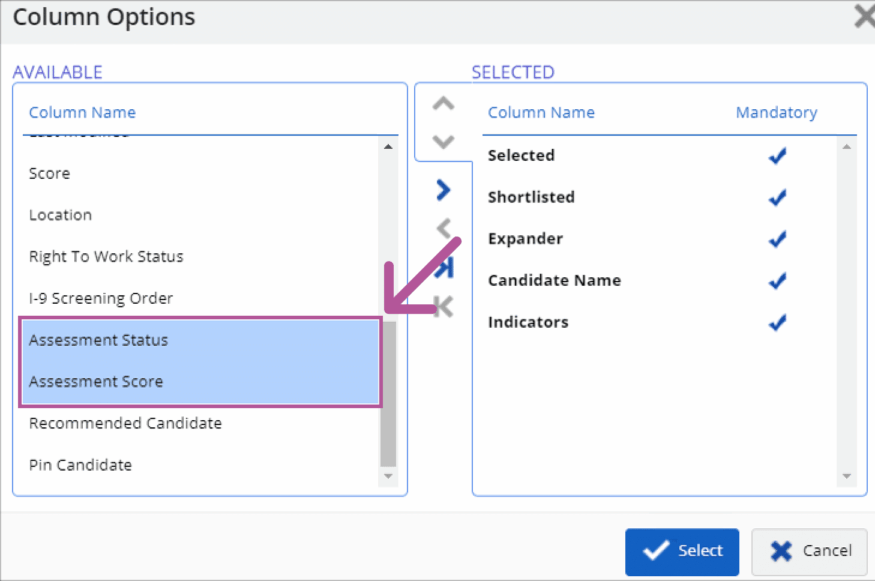This screenshot has height=581, width=875.
Task: Click the add all columns icon
Action: coord(445,268)
